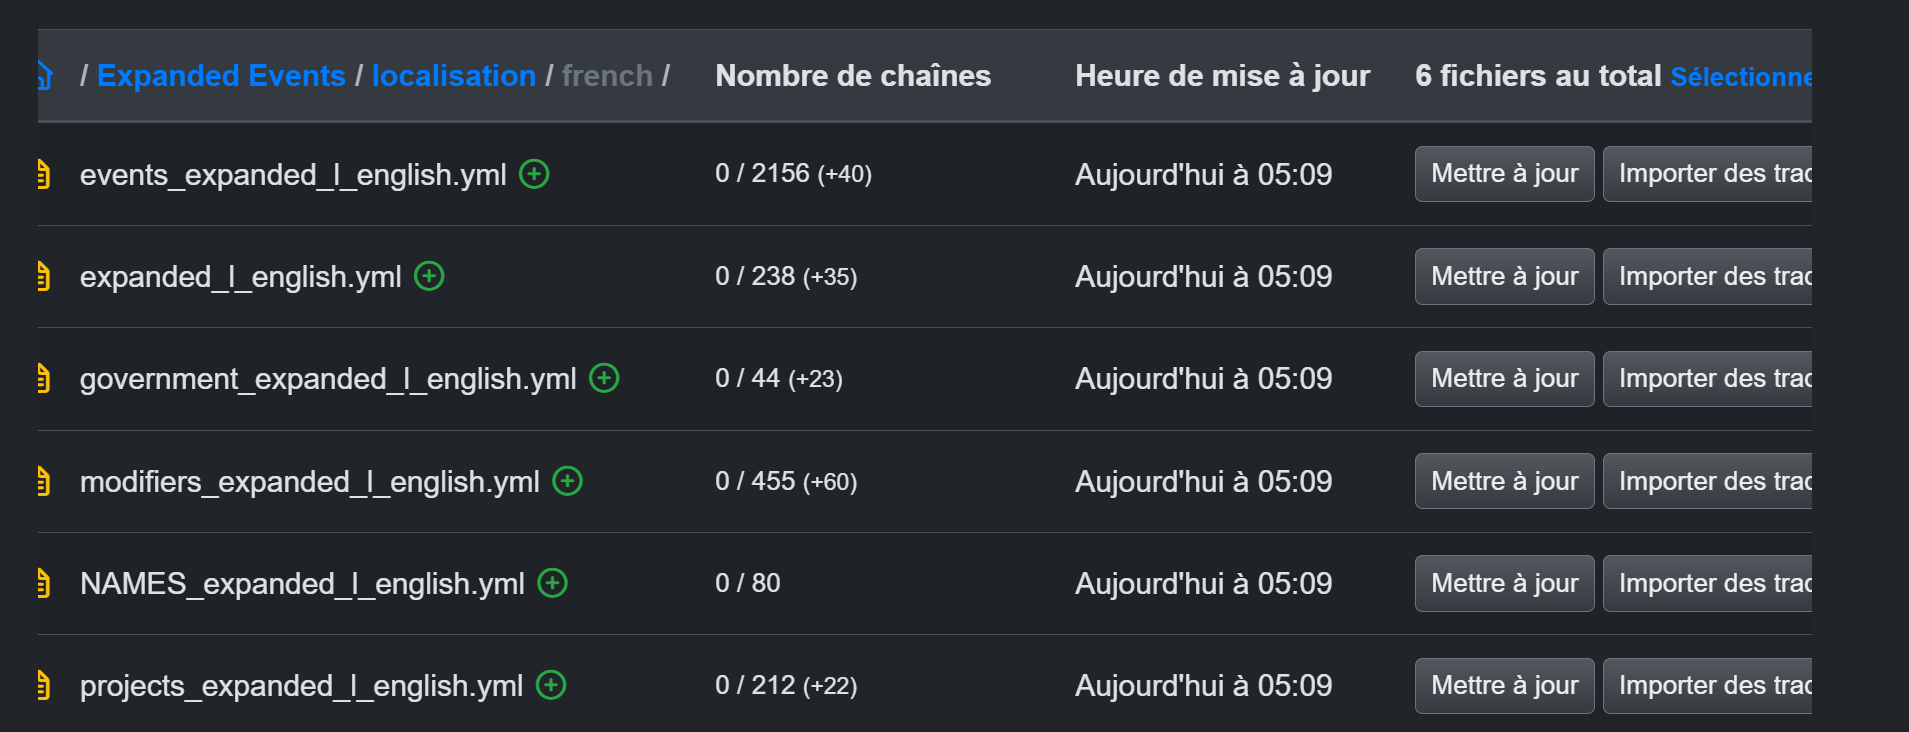Click the yellow file icon for events_expanded_l_english.yml

click(43, 174)
